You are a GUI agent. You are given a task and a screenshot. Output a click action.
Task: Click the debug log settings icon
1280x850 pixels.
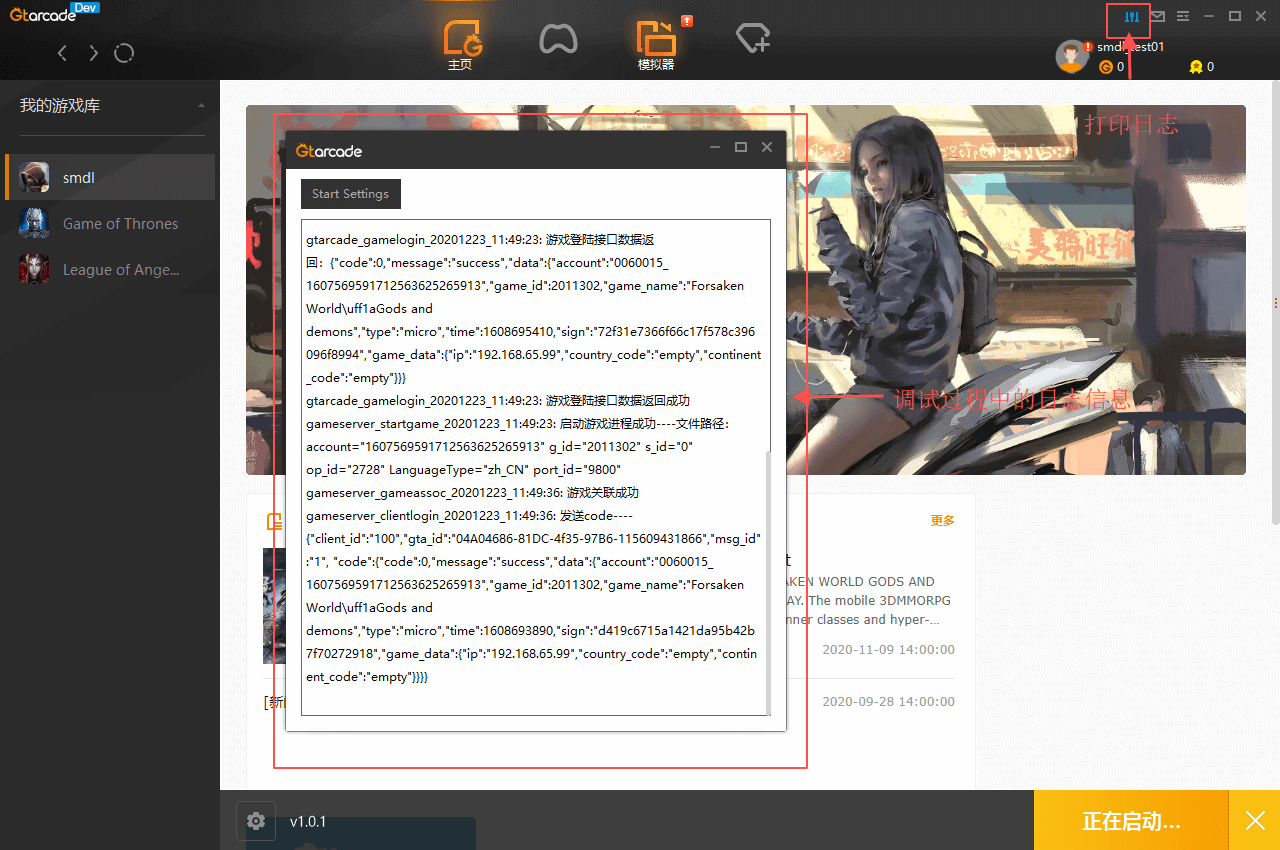1132,17
